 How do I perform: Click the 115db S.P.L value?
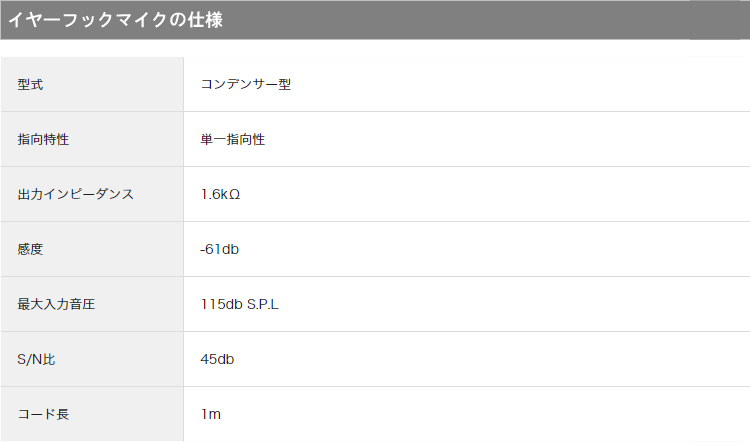point(239,304)
